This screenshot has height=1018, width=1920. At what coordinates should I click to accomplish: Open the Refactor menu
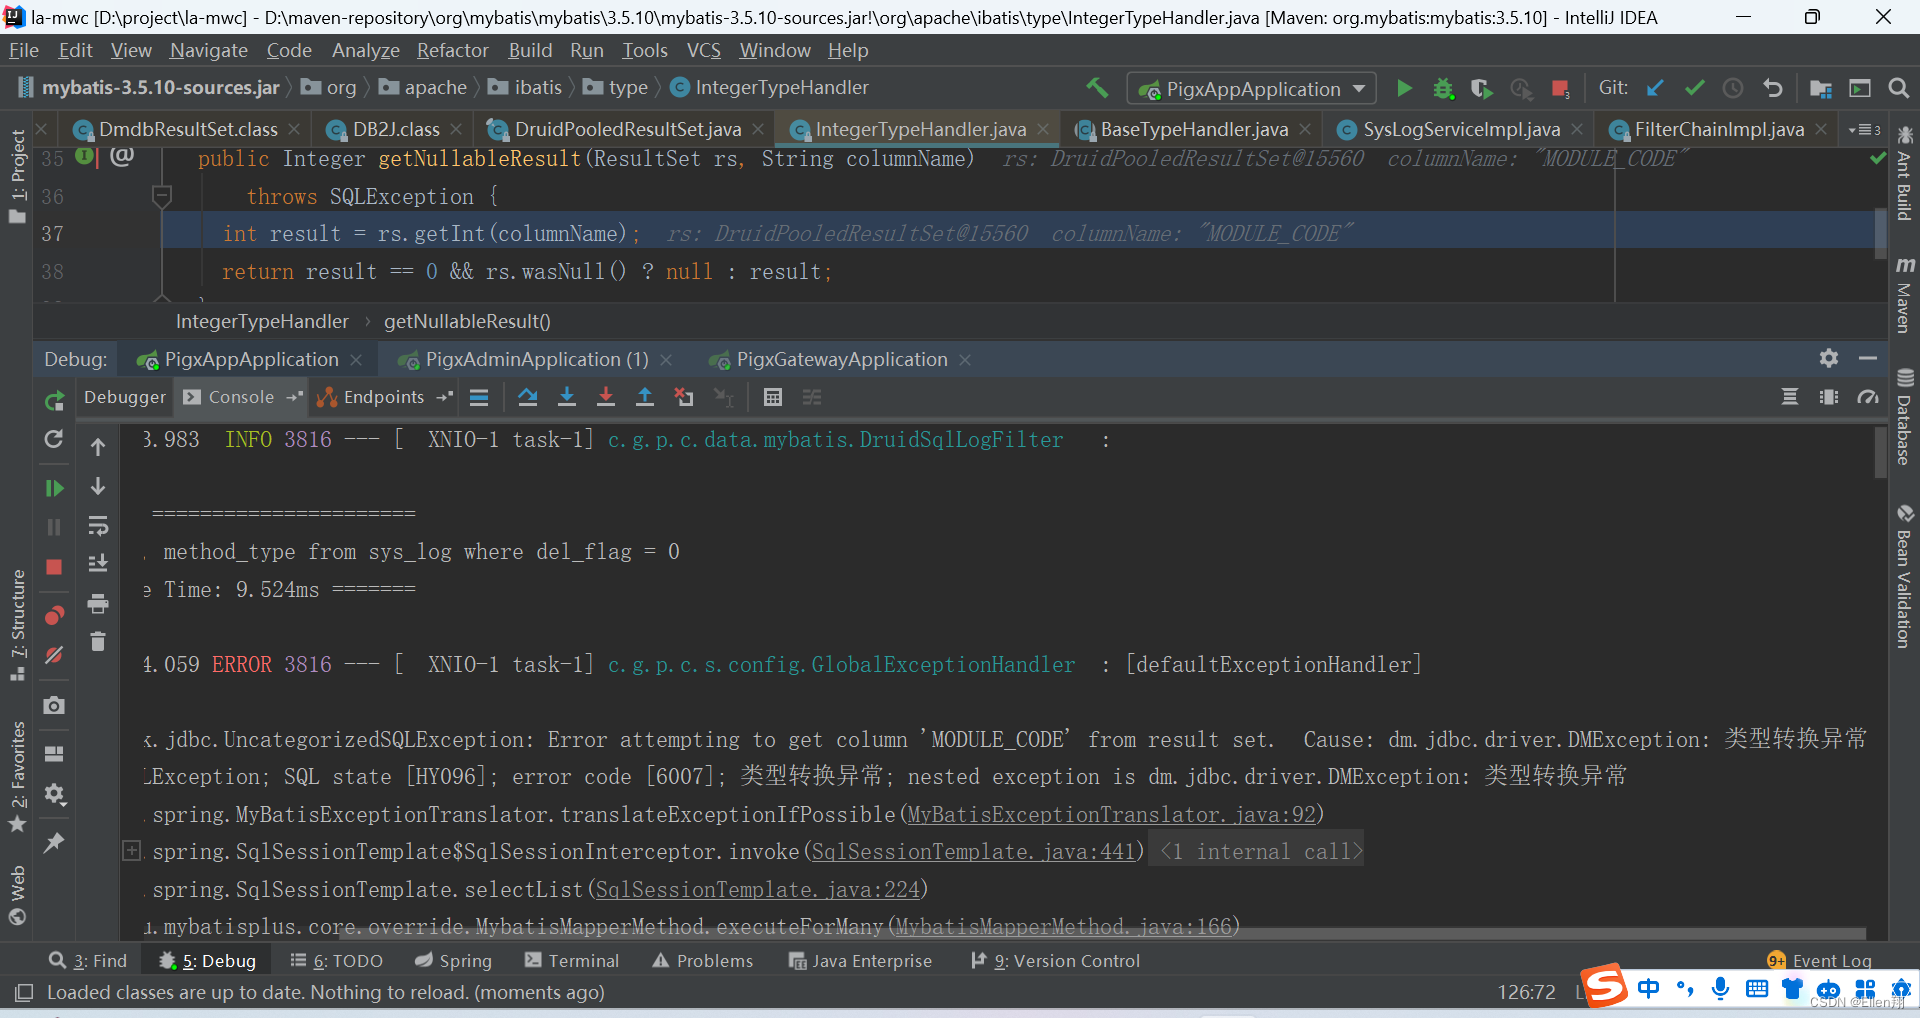tap(452, 50)
